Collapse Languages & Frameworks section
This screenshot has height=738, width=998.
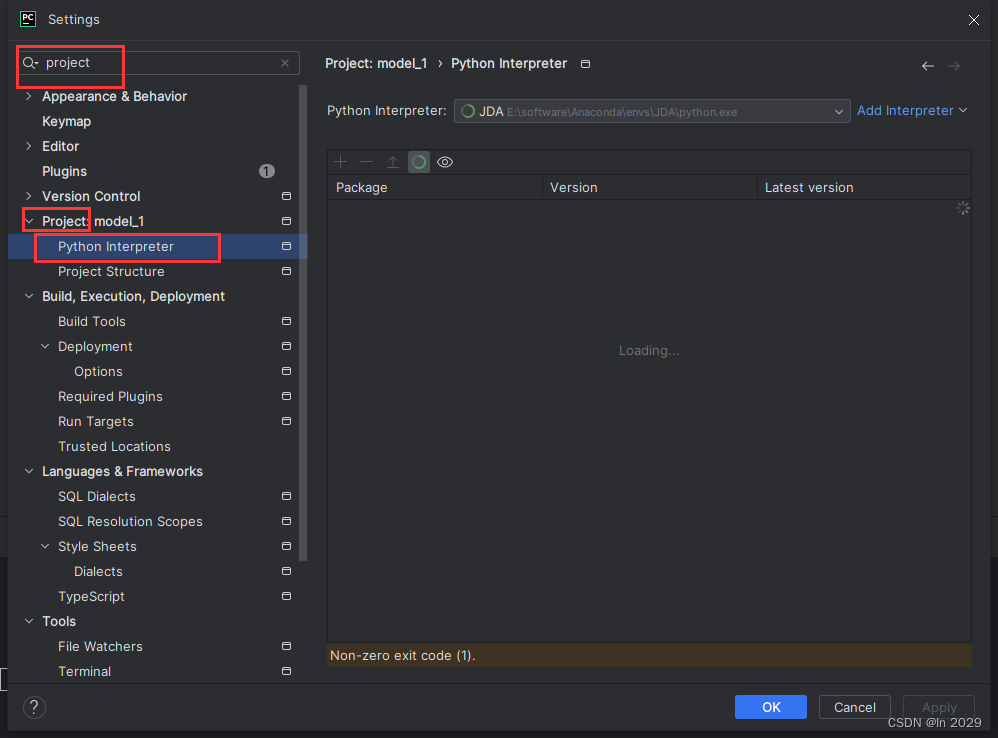(x=29, y=471)
